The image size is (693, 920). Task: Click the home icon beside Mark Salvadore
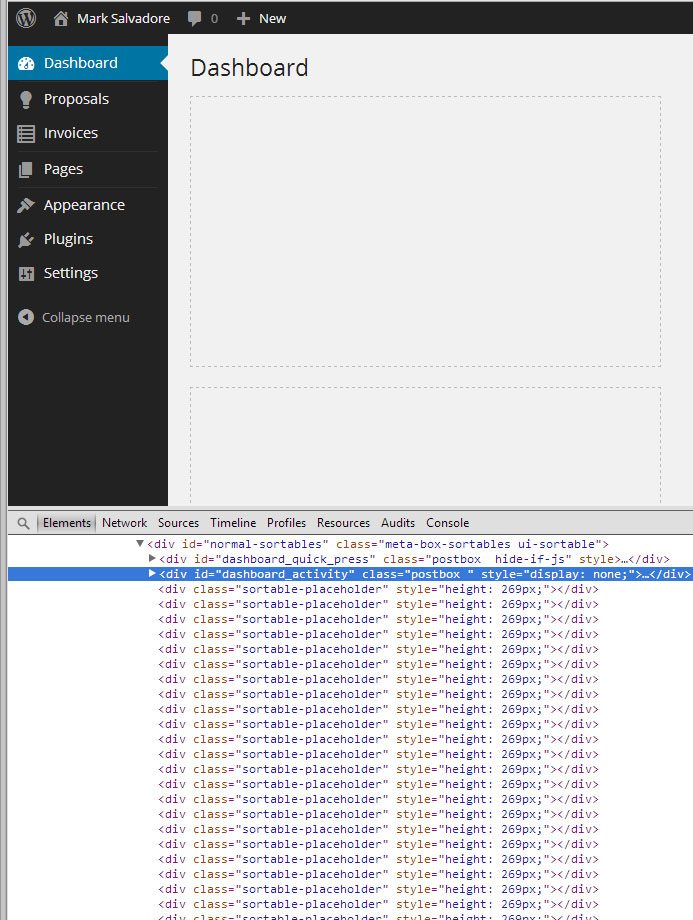pos(61,18)
